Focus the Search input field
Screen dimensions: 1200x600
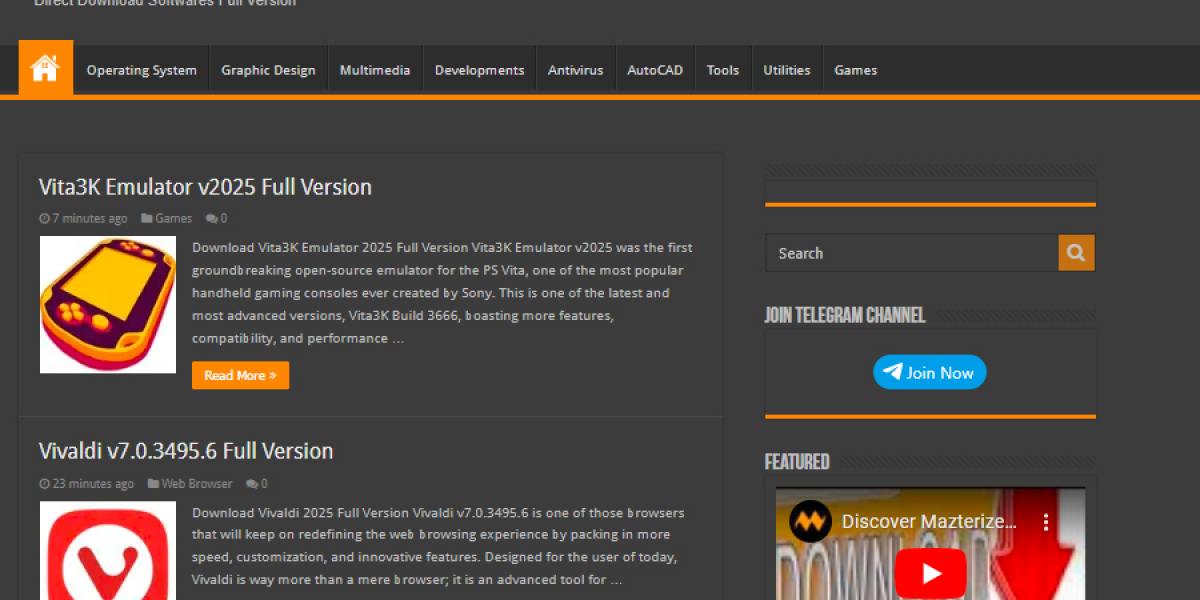(x=911, y=253)
